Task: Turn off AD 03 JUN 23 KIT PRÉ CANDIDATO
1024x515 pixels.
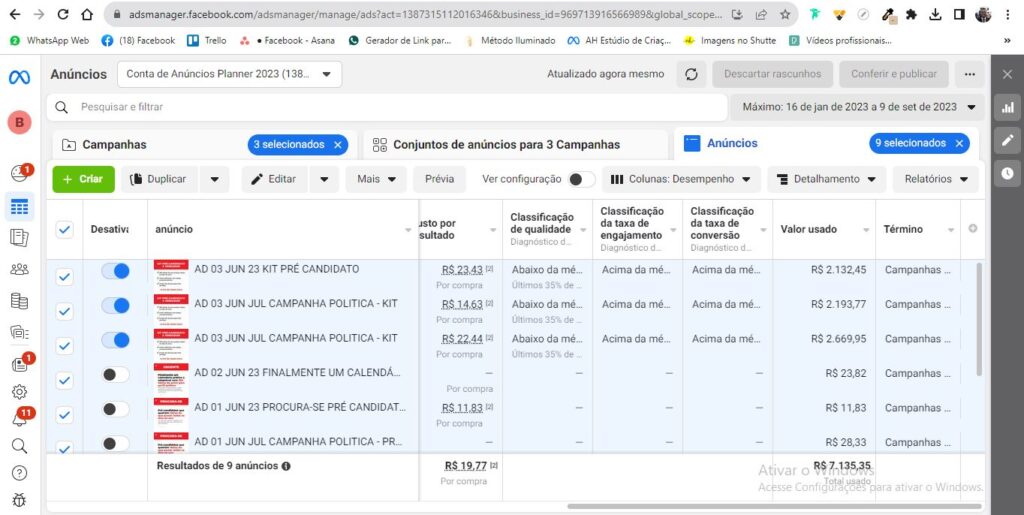Action: click(x=116, y=271)
